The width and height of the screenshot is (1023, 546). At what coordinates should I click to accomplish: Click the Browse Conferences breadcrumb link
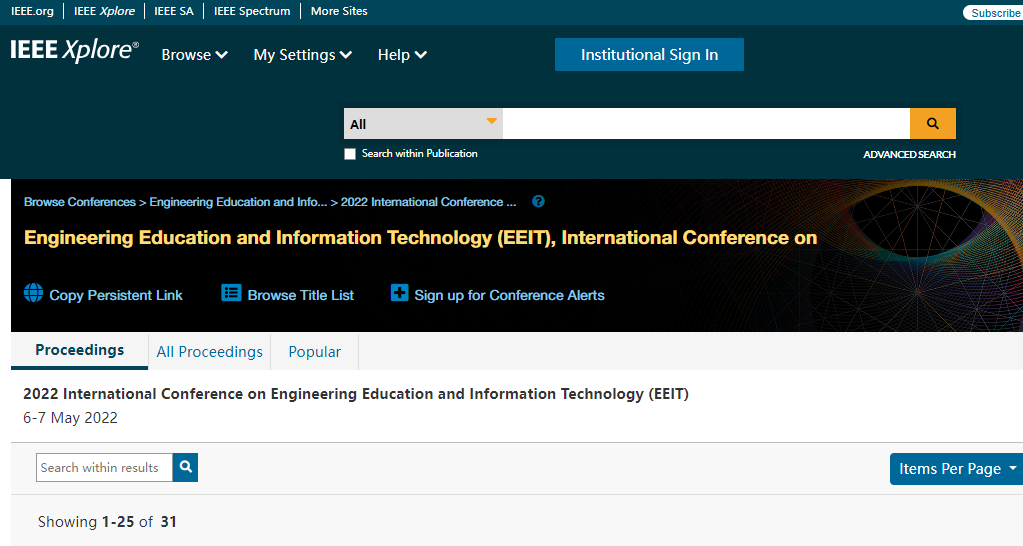79,202
